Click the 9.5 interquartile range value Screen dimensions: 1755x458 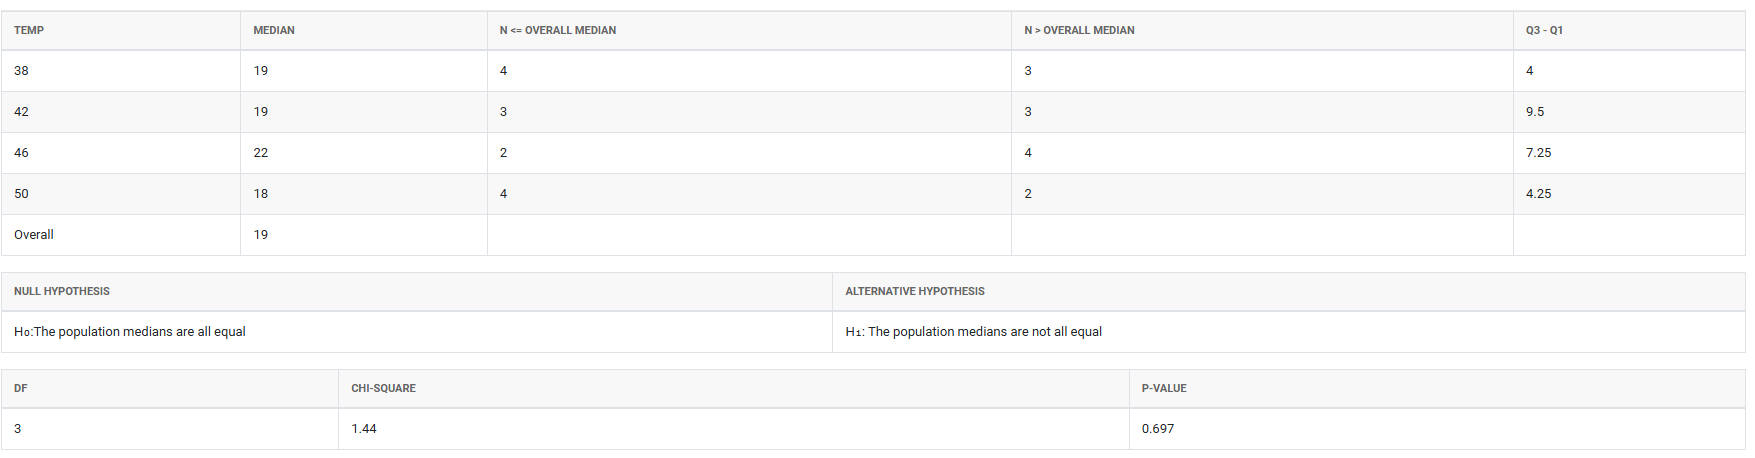(x=1535, y=112)
